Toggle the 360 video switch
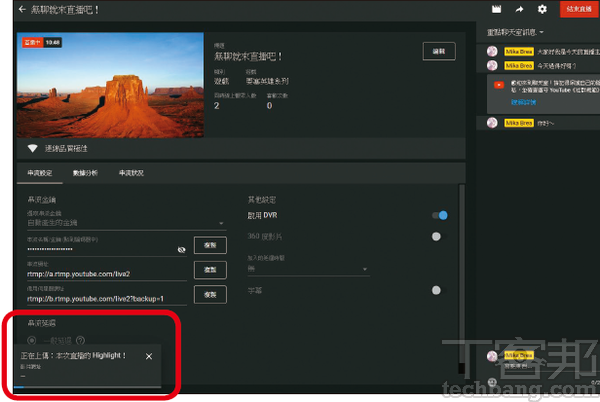The image size is (600, 402). click(x=436, y=236)
